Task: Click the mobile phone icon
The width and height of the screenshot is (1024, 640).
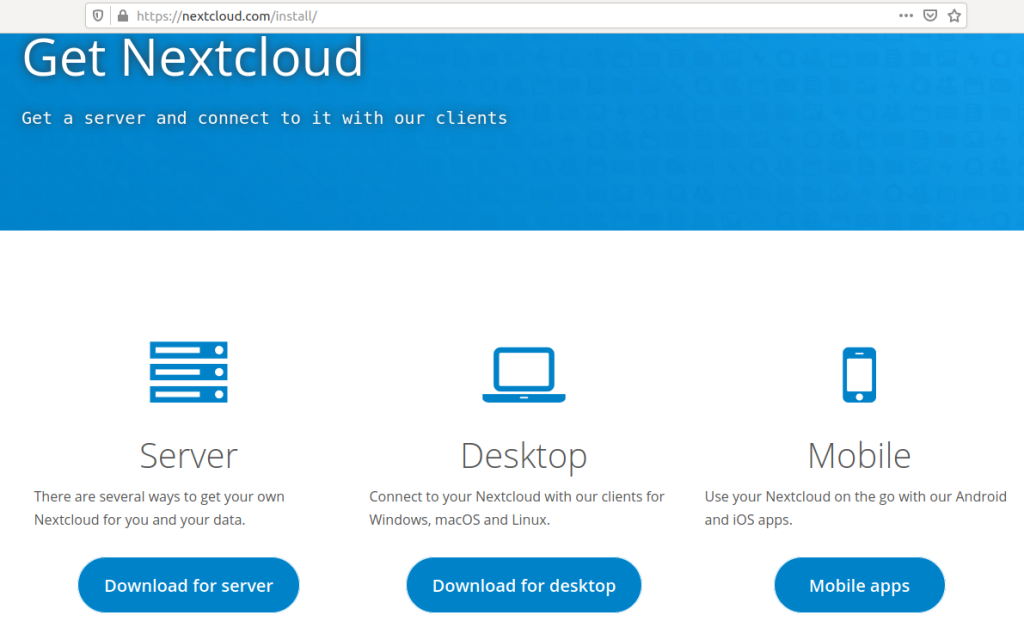Action: point(859,375)
